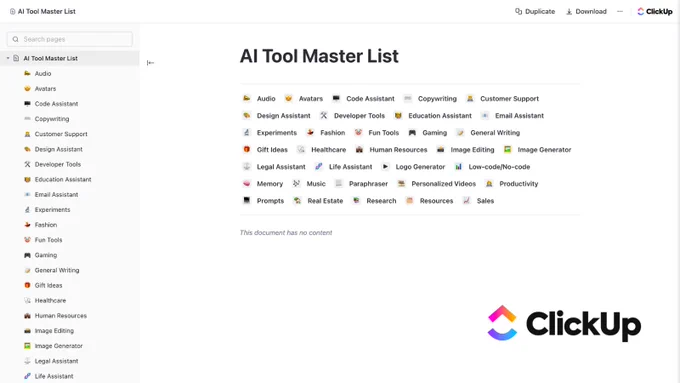Screen dimensions: 680x383
Task: Open Experiments link in page body
Action: pos(277,132)
